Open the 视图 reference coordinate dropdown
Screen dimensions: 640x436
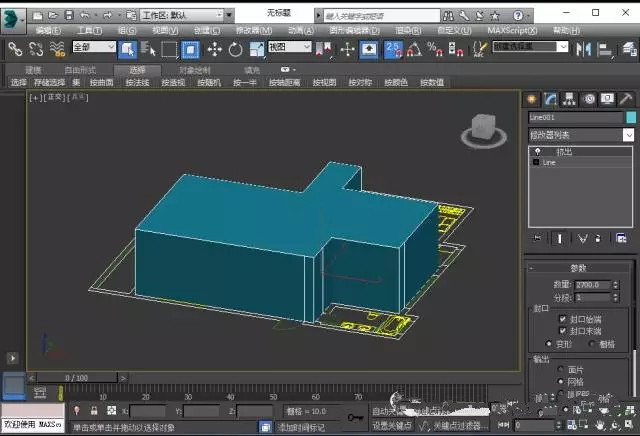pyautogui.click(x=290, y=47)
